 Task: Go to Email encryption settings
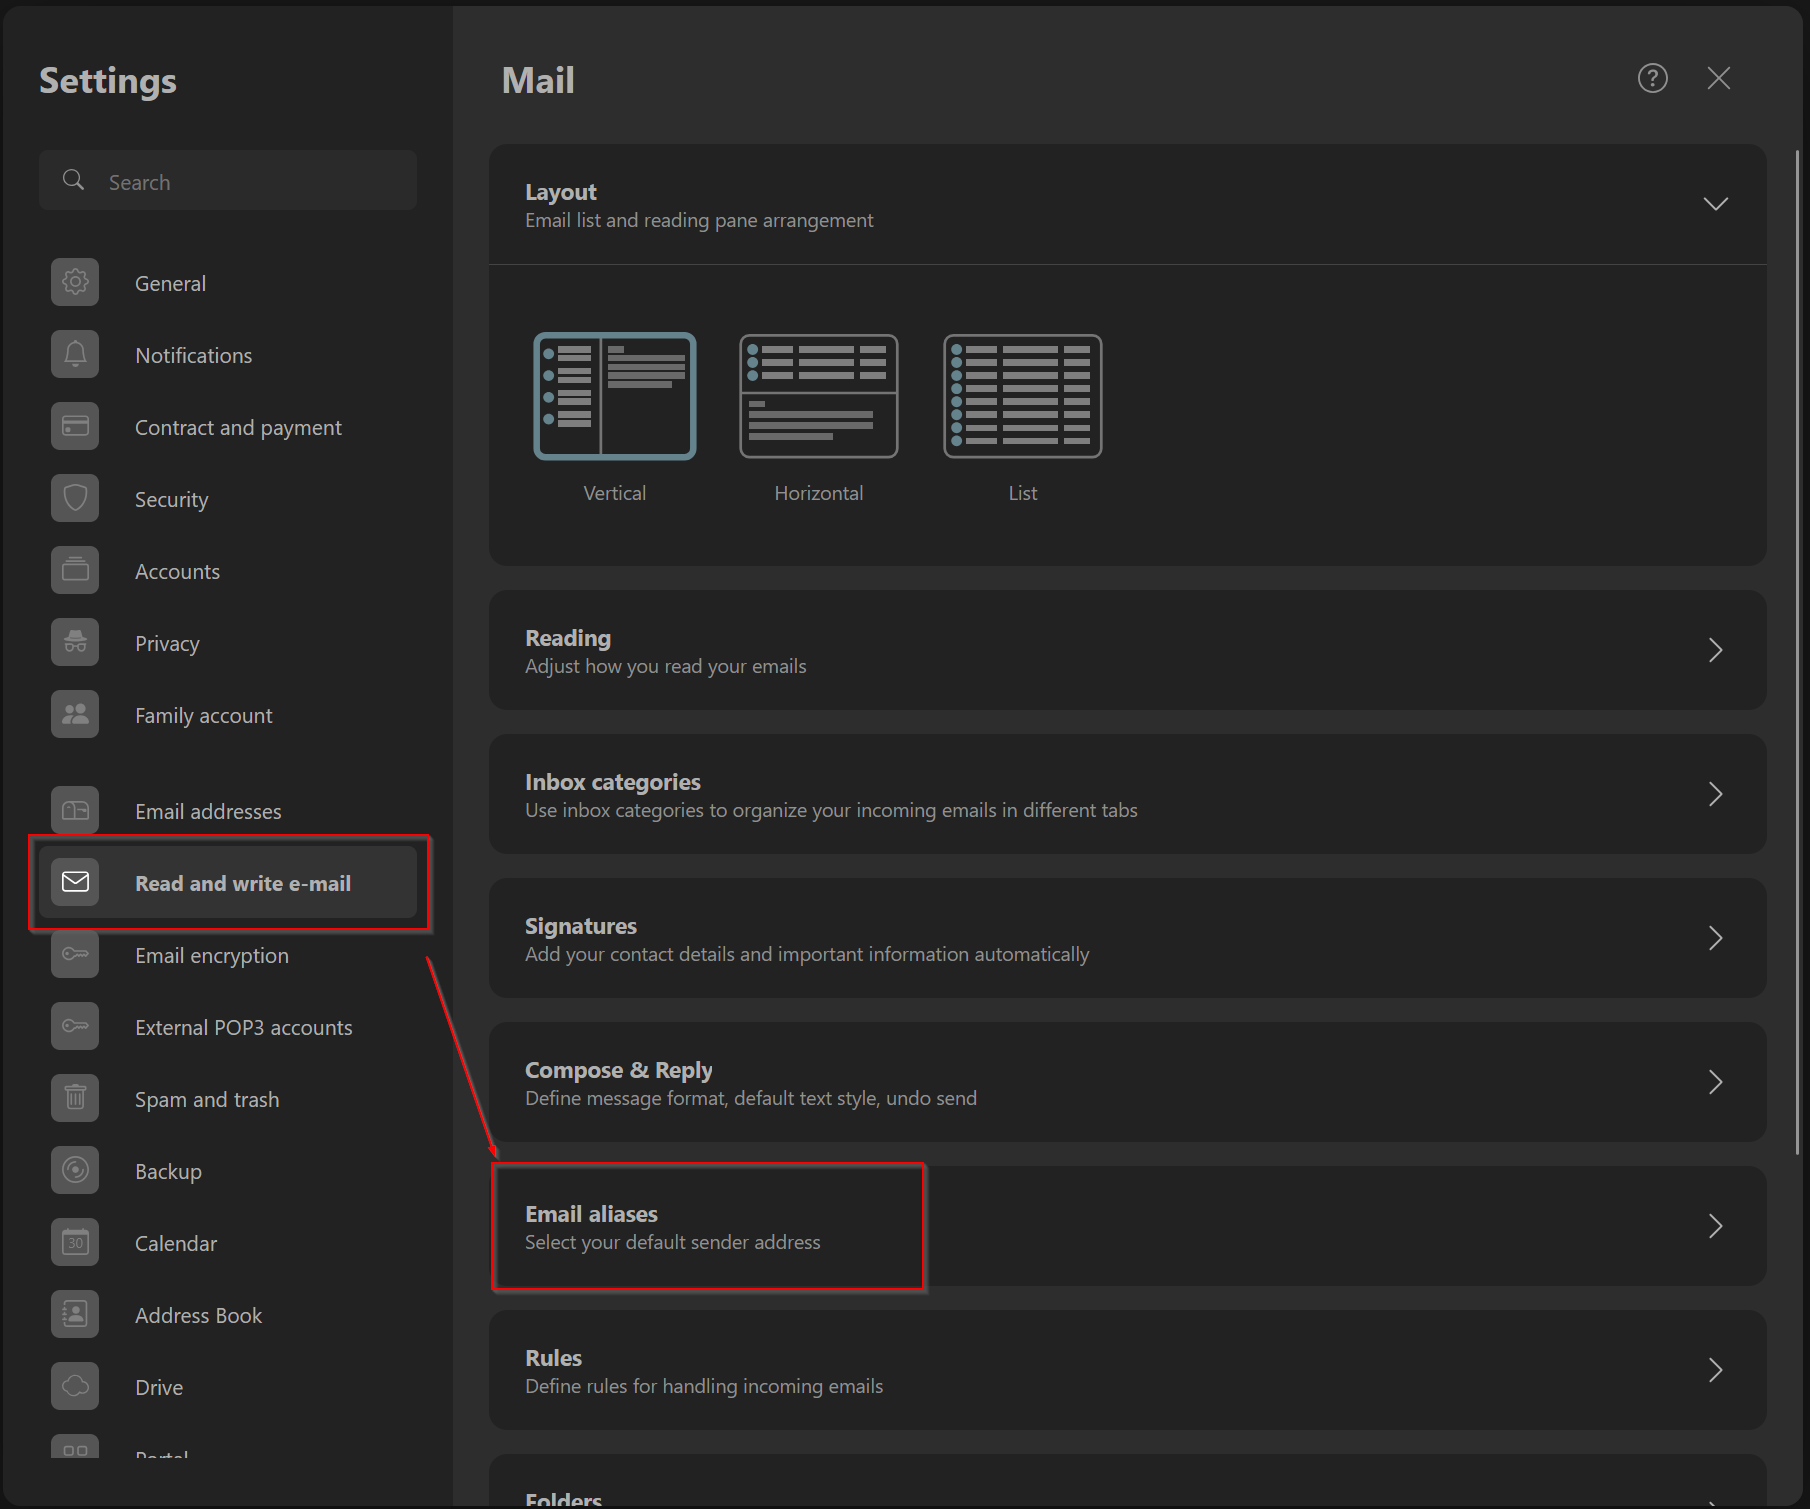(211, 955)
